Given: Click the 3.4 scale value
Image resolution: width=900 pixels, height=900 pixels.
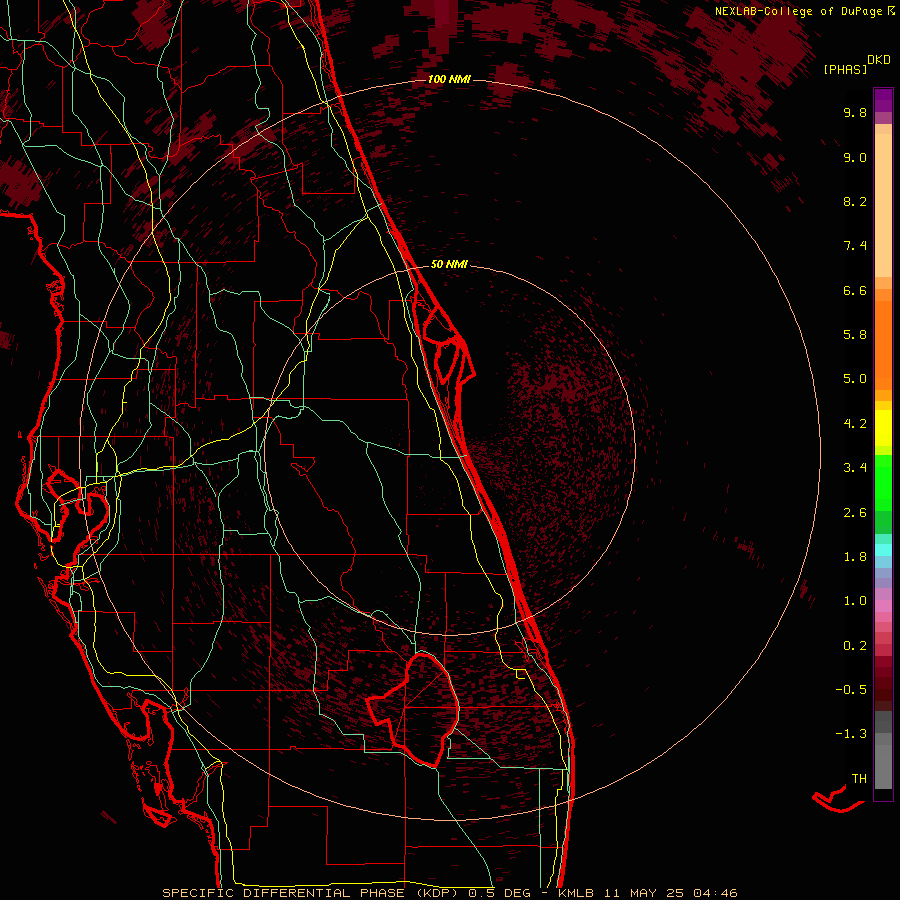Looking at the screenshot, I should tap(855, 468).
